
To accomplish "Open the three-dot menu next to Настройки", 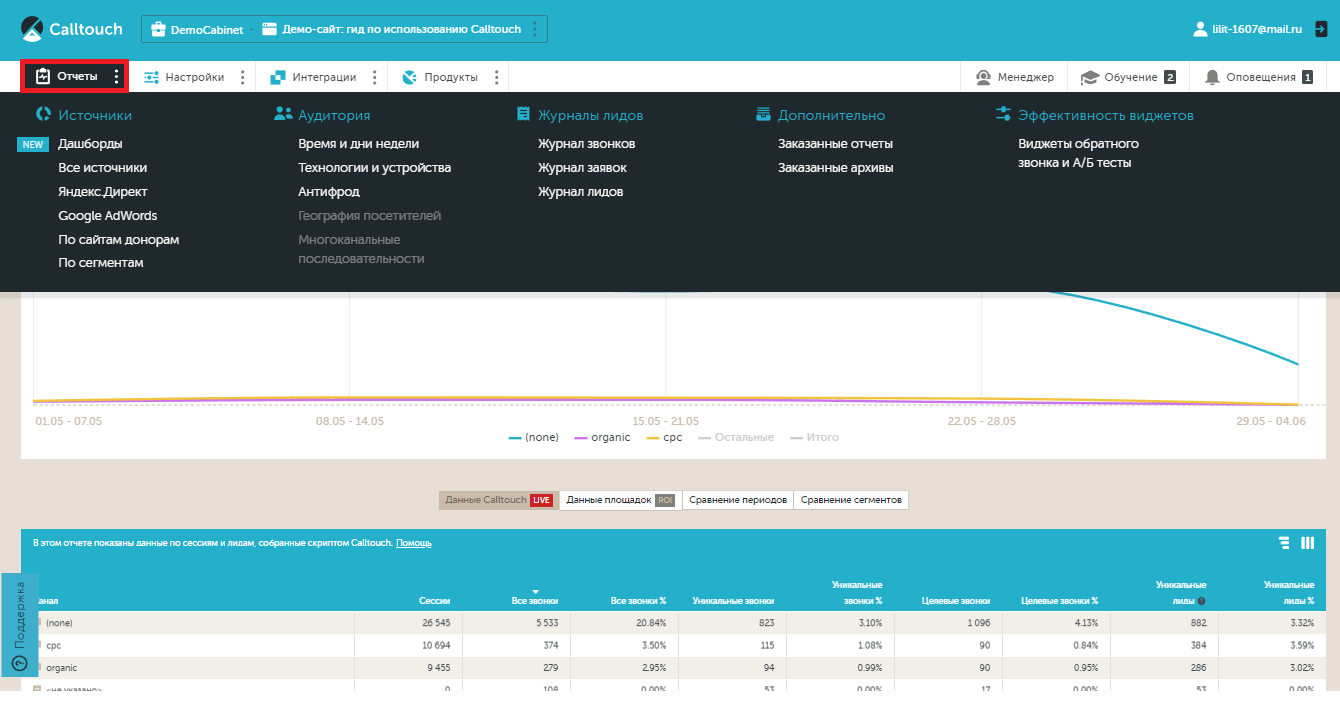I will click(x=243, y=77).
